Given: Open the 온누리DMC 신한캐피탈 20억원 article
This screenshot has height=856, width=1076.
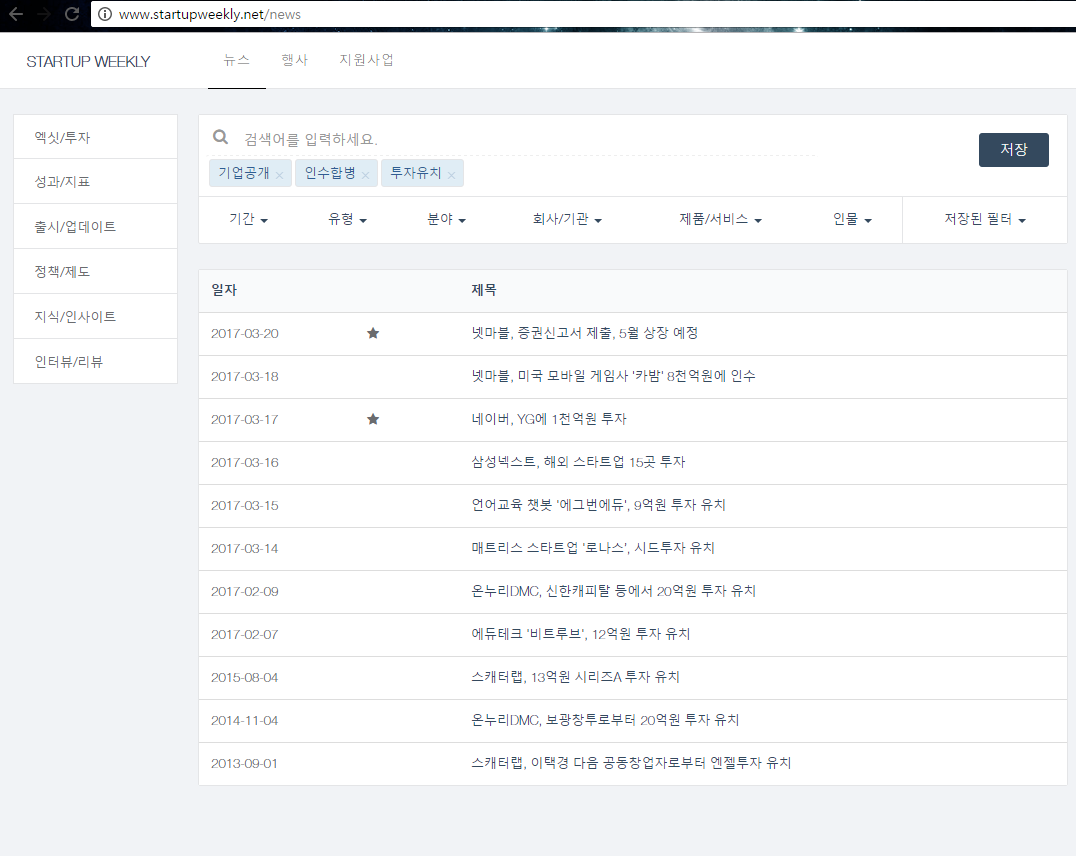Looking at the screenshot, I should [613, 591].
